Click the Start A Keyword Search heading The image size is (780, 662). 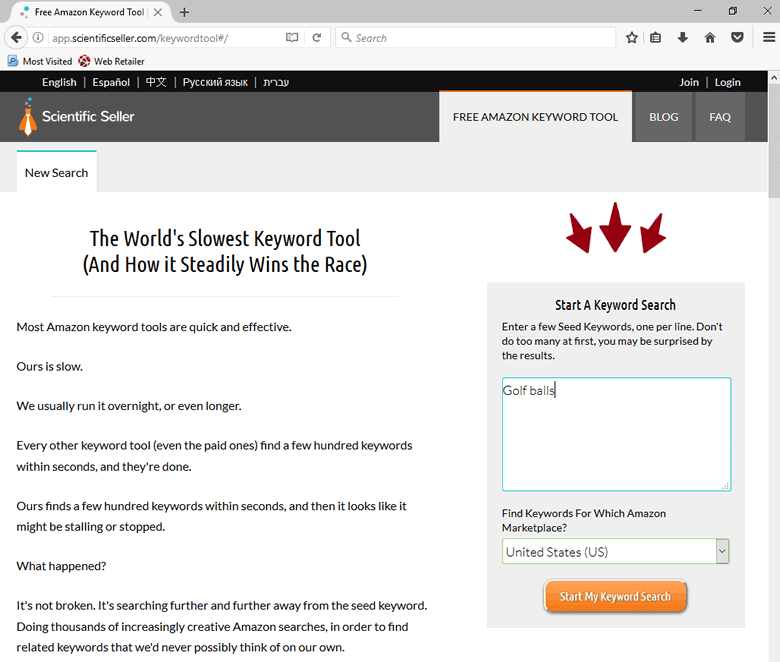click(x=615, y=305)
